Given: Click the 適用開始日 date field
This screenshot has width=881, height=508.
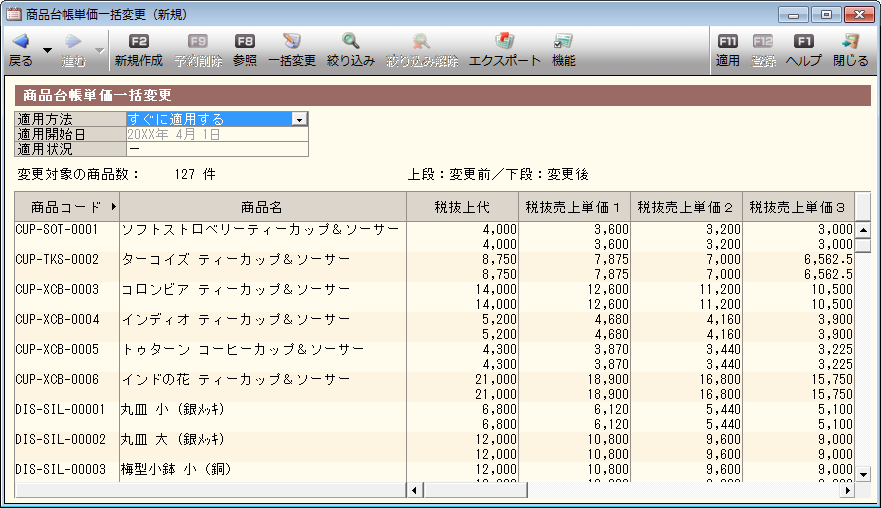Looking at the screenshot, I should 217,134.
